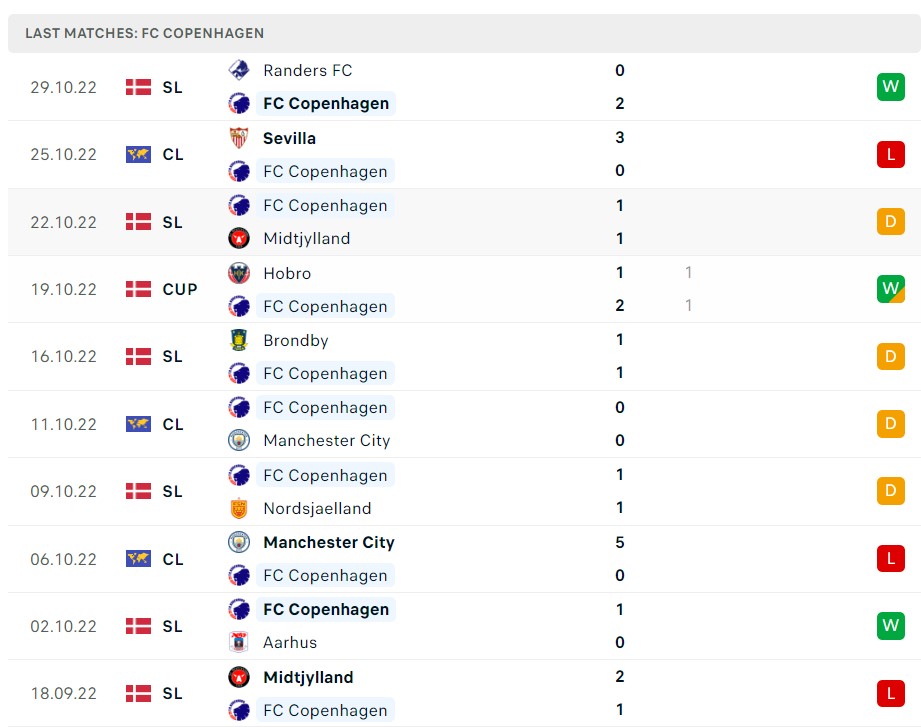Open the Manchester City team page
The width and height of the screenshot is (921, 727).
(x=329, y=542)
